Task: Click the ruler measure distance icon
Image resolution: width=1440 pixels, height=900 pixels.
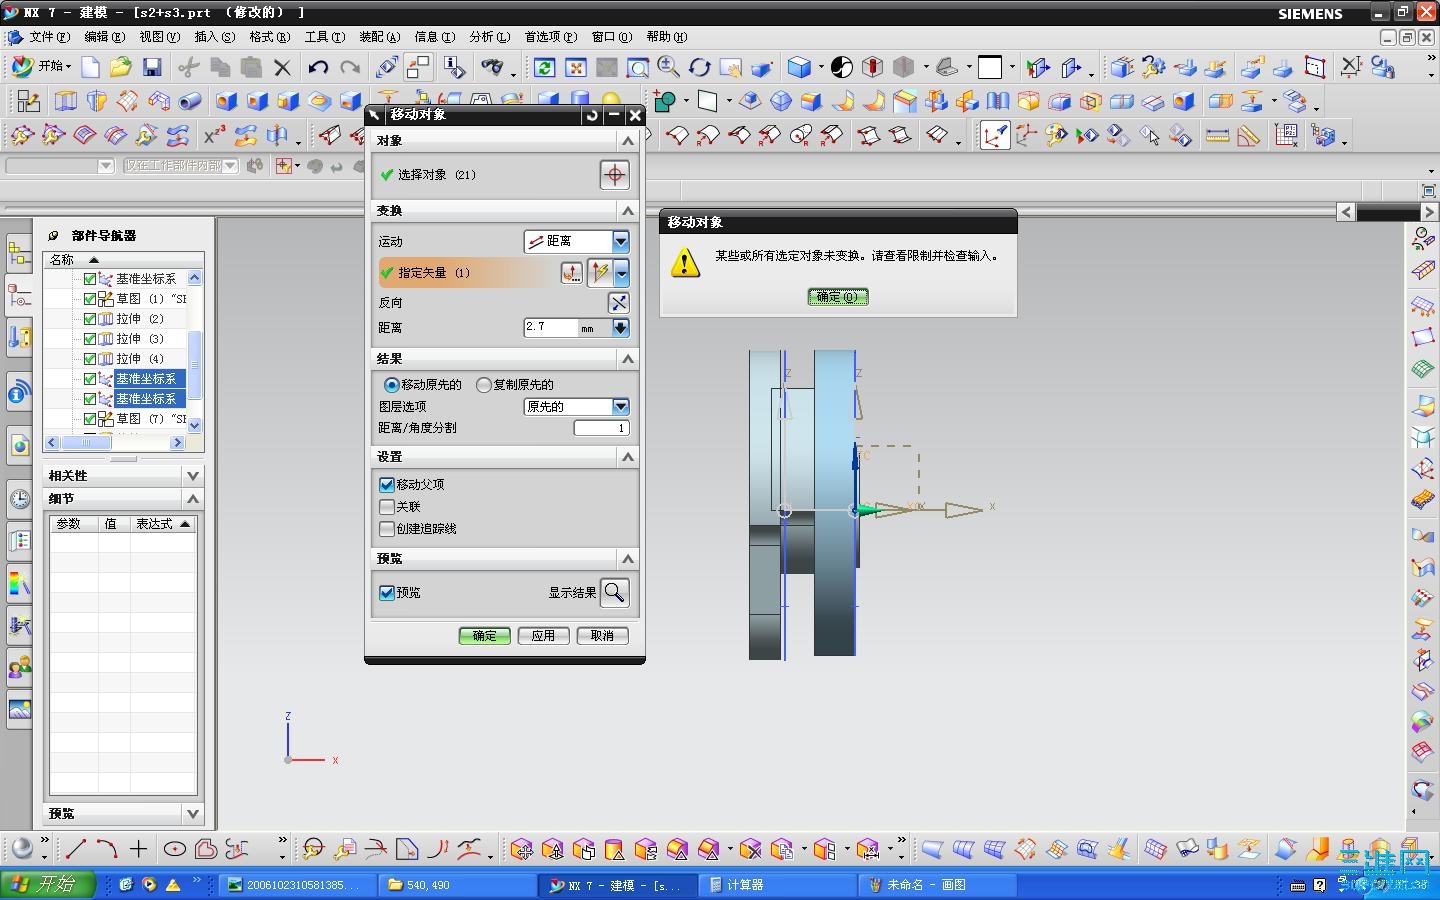Action: (x=1218, y=135)
